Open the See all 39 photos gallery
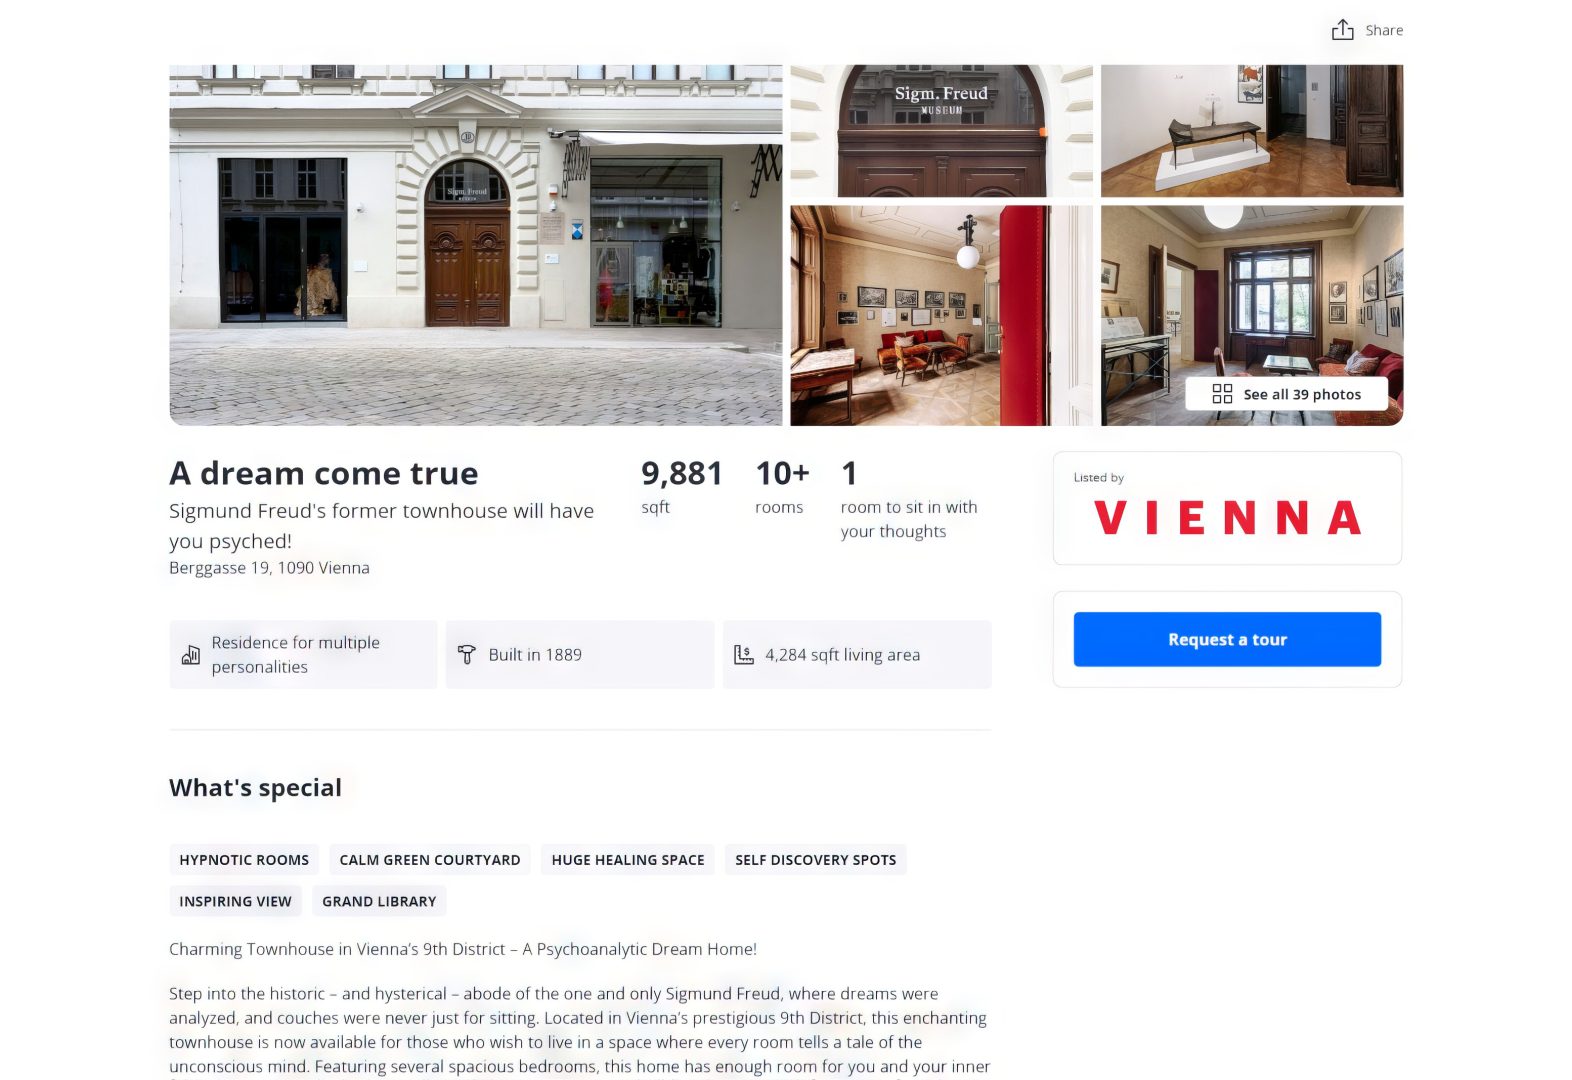 click(x=1286, y=394)
